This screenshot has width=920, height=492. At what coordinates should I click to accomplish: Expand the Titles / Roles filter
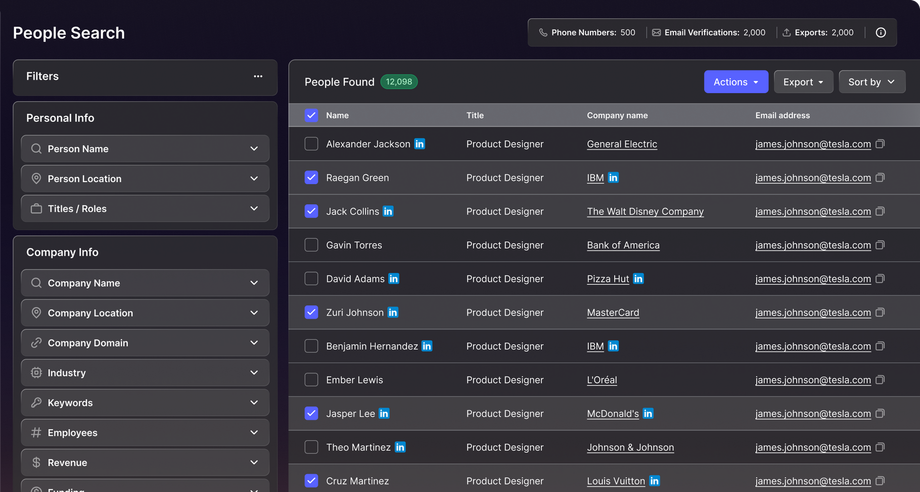[x=145, y=209]
